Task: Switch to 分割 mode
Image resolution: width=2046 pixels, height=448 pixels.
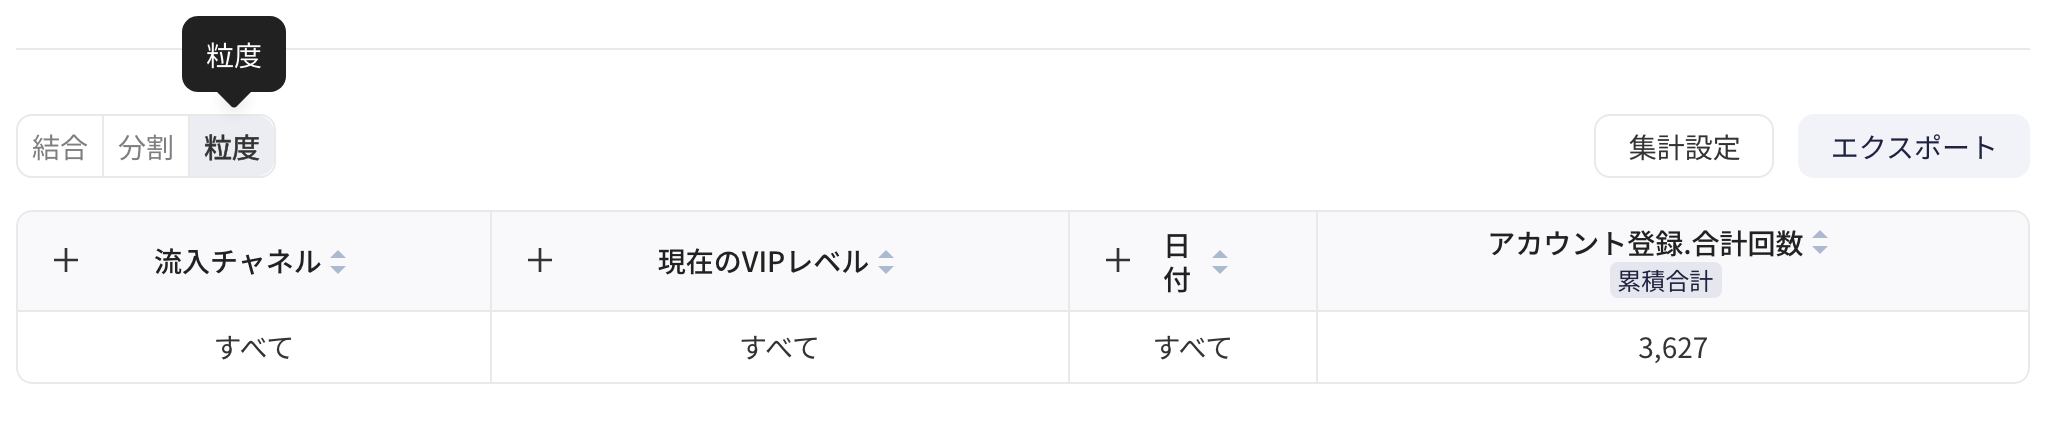Action: 146,147
